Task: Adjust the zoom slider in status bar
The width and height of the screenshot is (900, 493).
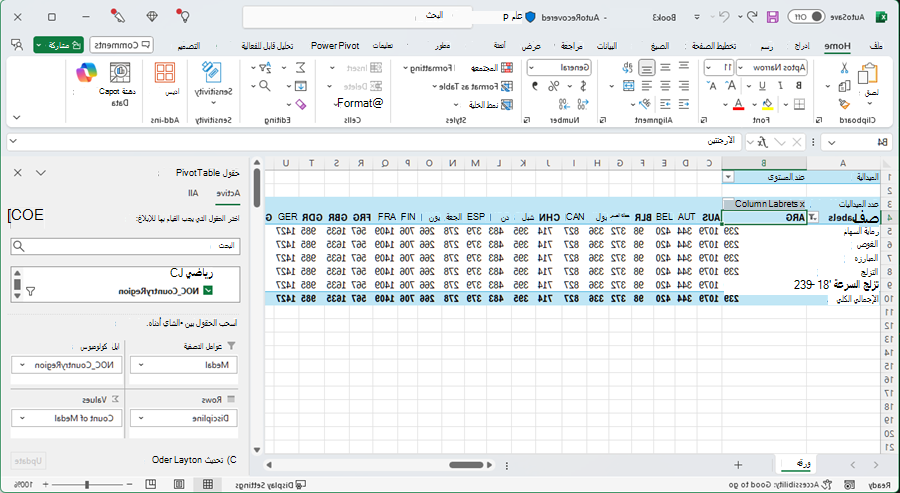Action: [x=87, y=485]
